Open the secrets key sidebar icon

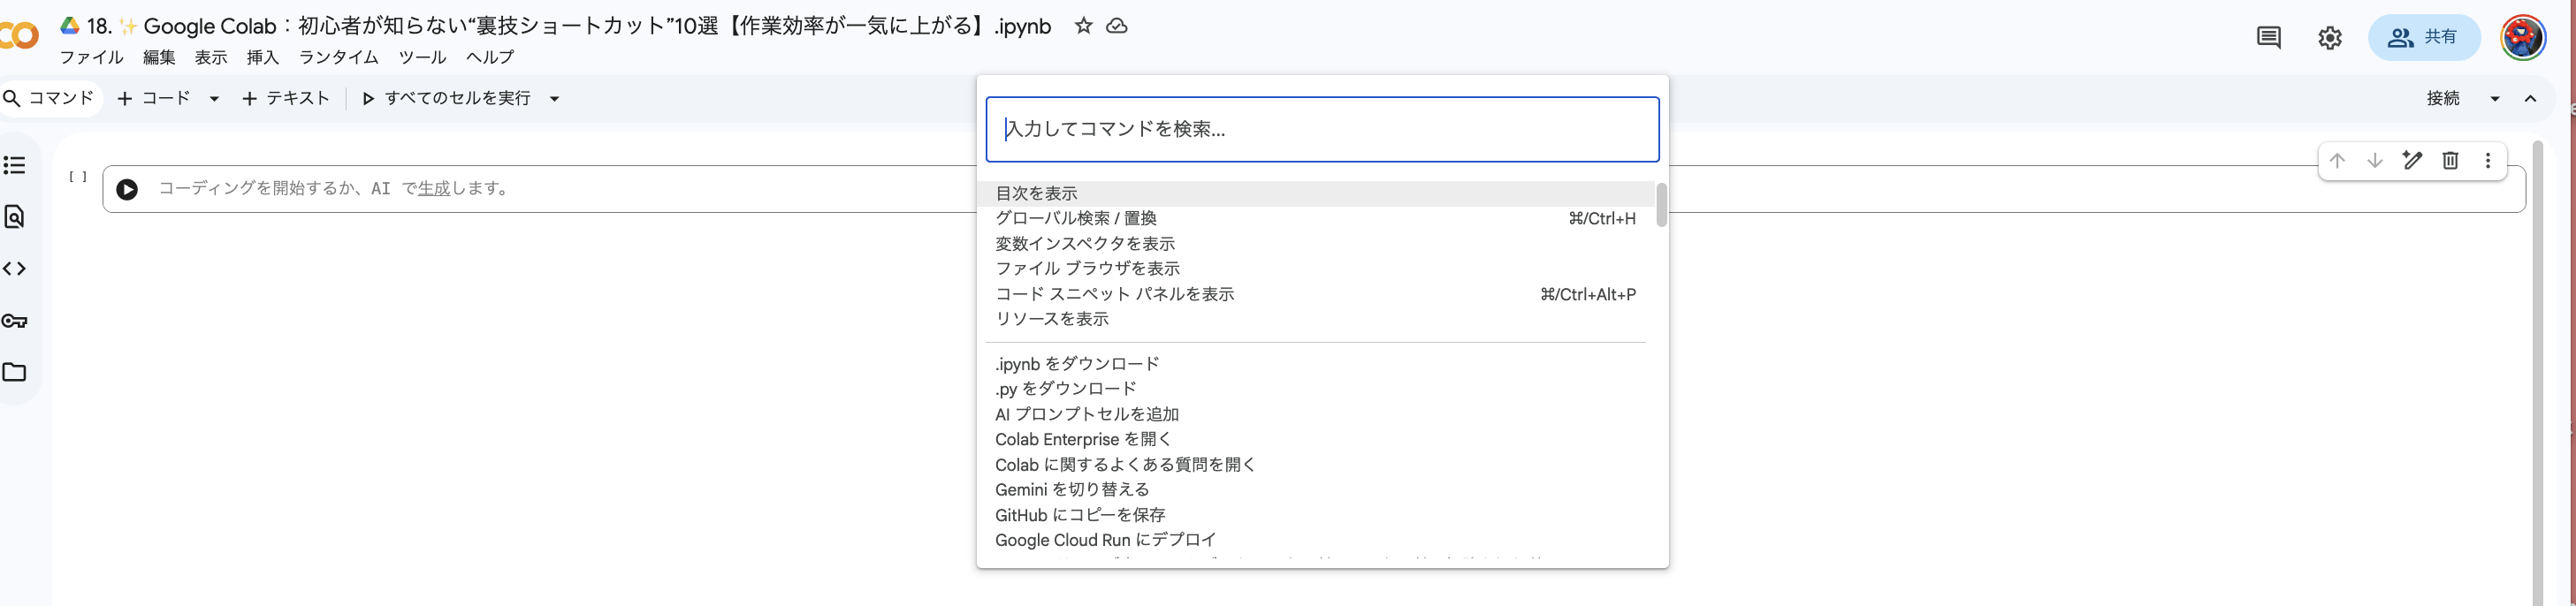(15, 321)
